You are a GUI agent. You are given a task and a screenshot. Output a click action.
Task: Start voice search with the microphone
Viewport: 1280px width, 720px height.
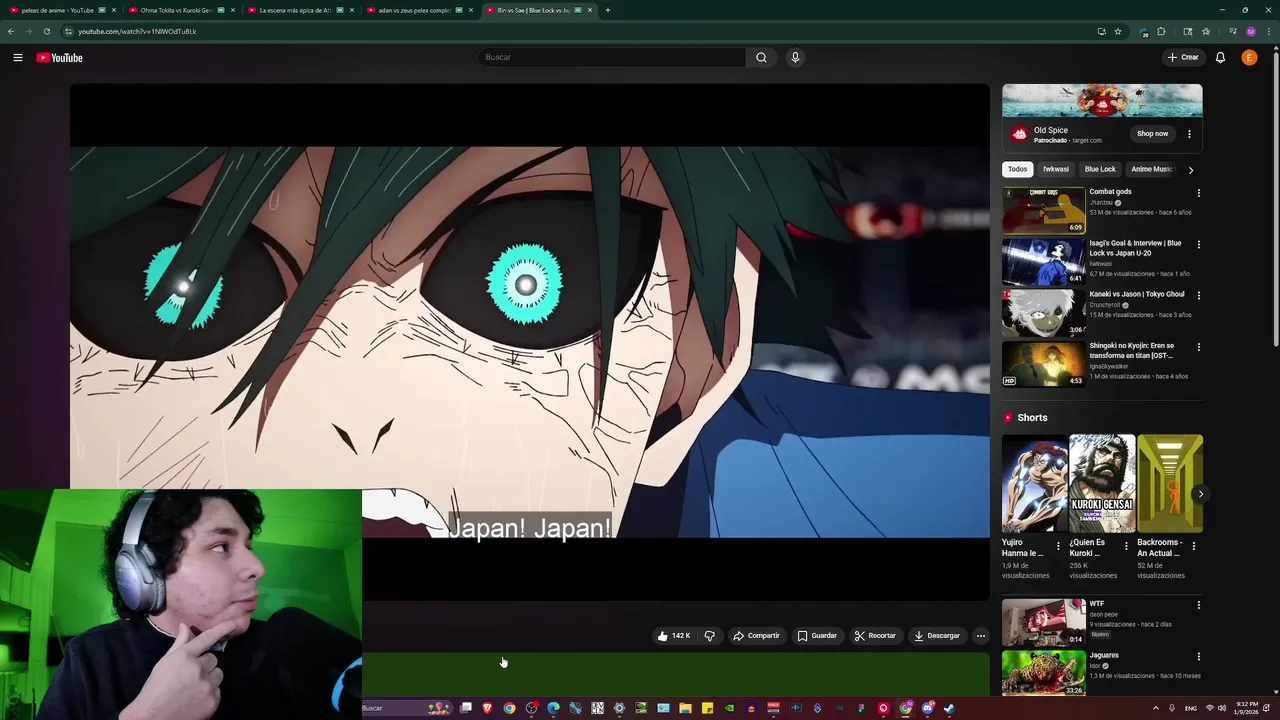[795, 57]
